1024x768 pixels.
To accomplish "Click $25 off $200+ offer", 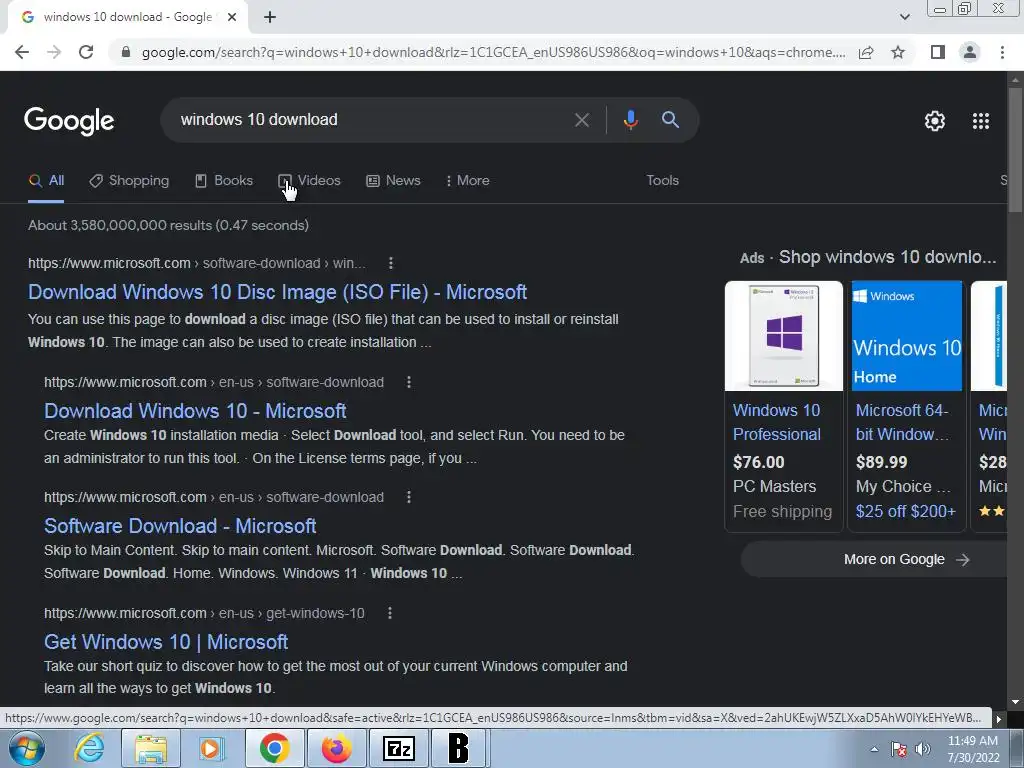I will pos(905,511).
